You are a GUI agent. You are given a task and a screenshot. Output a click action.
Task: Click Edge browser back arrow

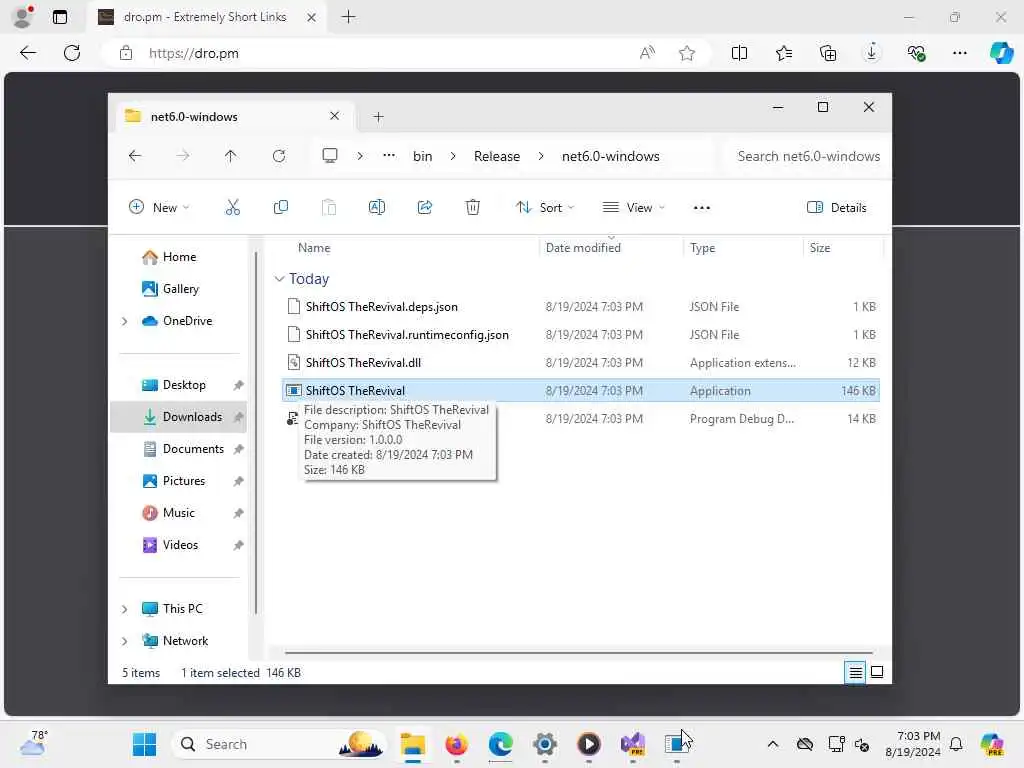27,53
